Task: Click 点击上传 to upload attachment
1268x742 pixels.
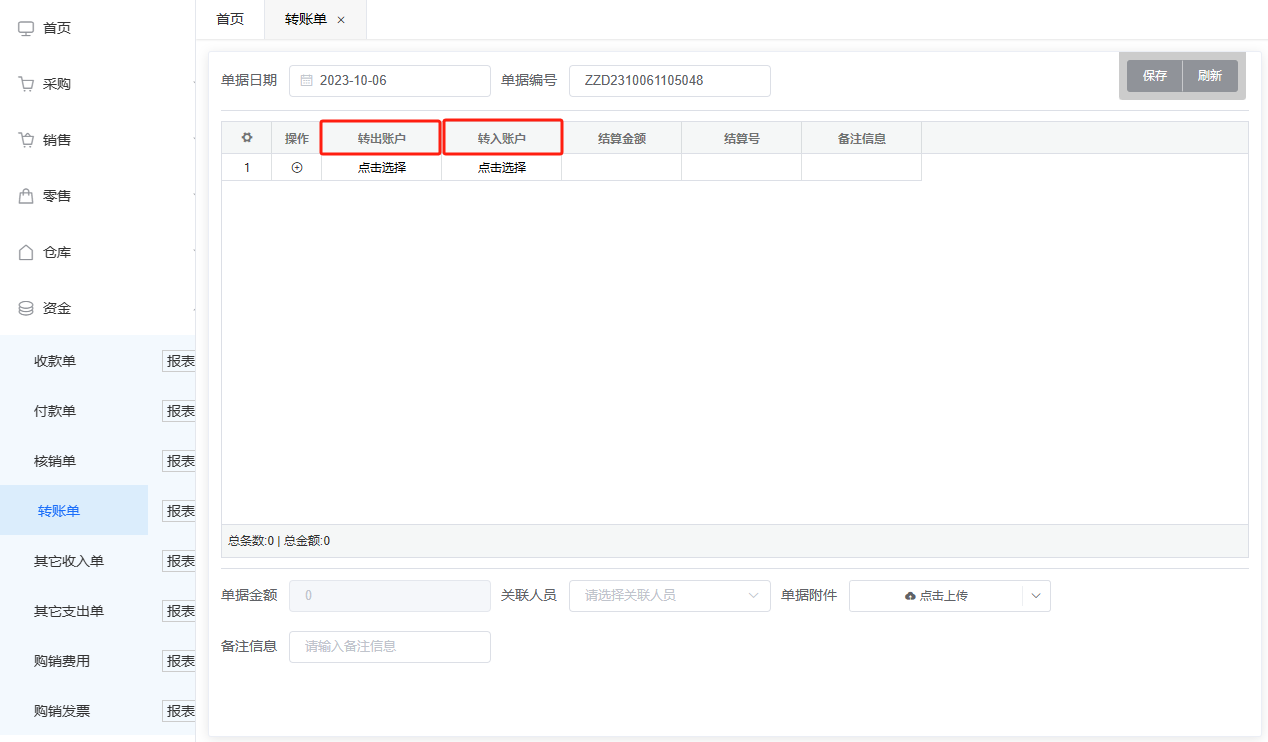Action: point(936,595)
